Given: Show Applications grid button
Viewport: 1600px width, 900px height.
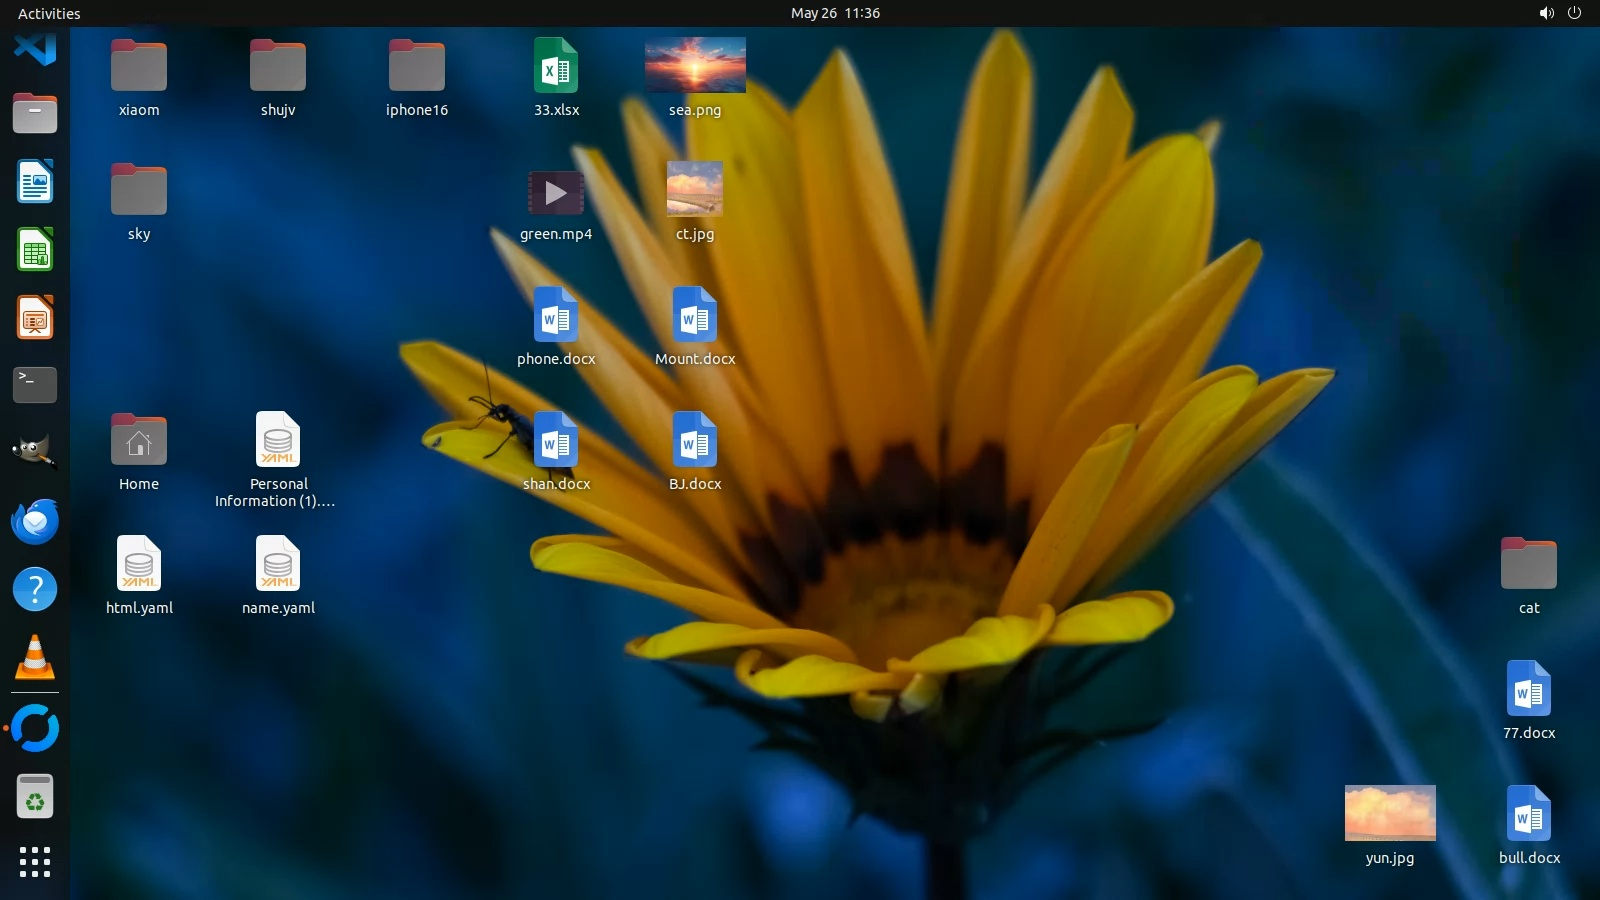Looking at the screenshot, I should click(x=35, y=862).
